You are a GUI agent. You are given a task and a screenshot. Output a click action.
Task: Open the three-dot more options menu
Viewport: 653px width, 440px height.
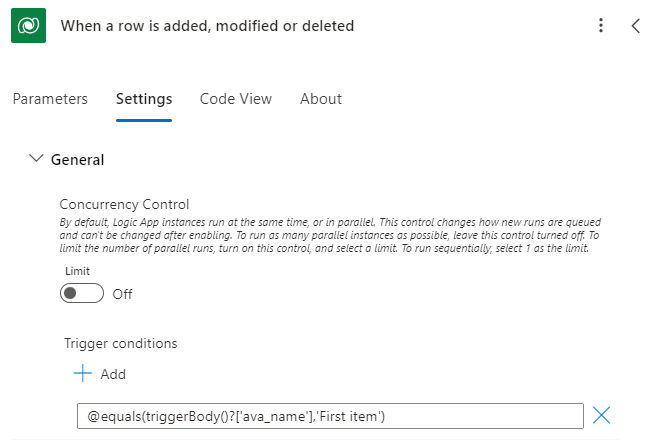tap(600, 26)
